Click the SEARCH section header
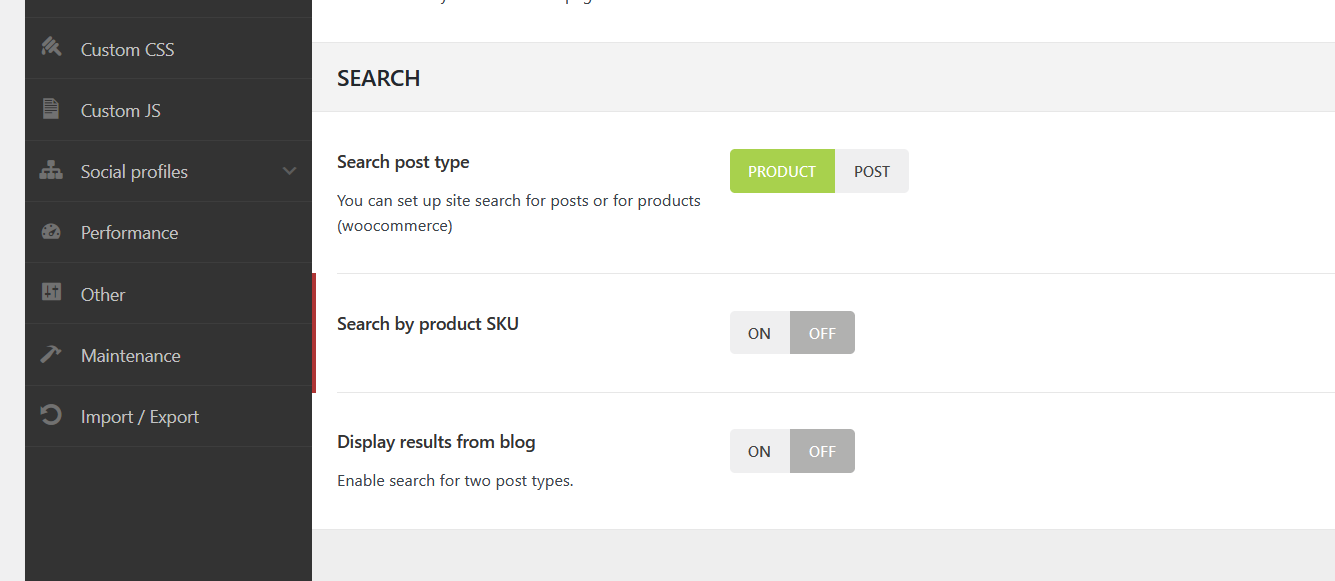Image resolution: width=1335 pixels, height=581 pixels. tap(378, 78)
